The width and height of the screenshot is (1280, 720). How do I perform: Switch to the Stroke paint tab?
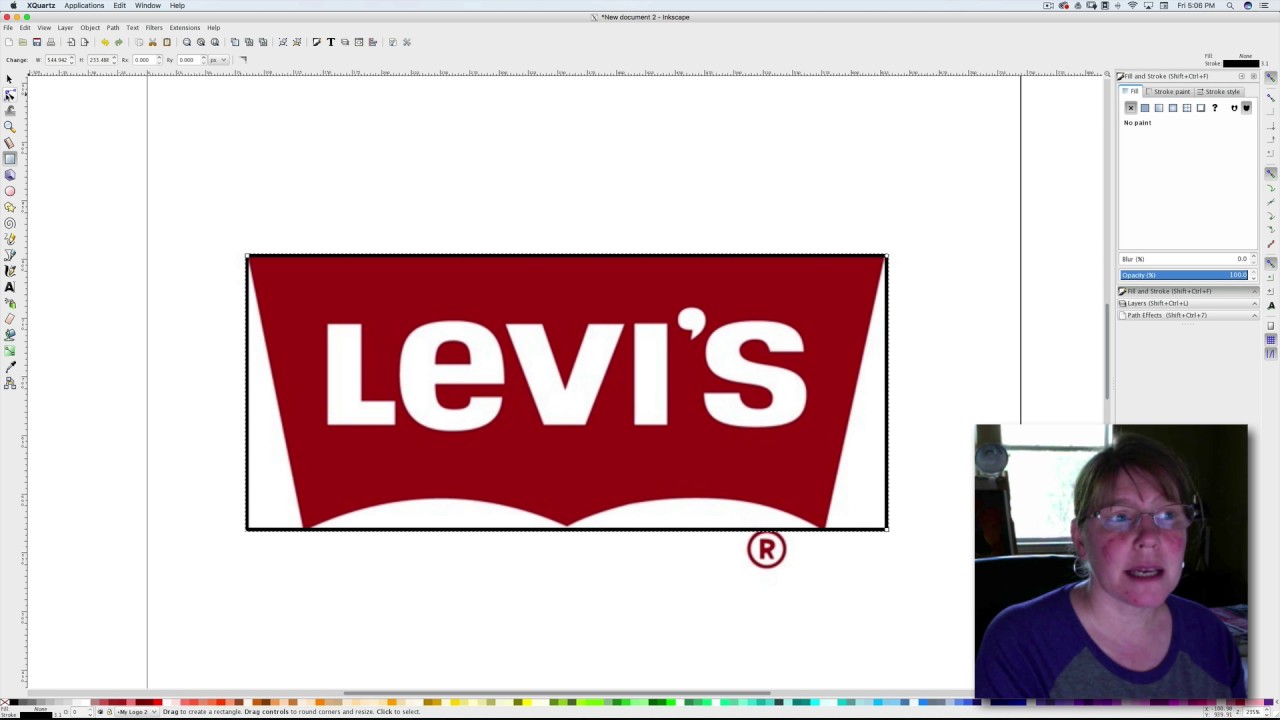point(1168,92)
